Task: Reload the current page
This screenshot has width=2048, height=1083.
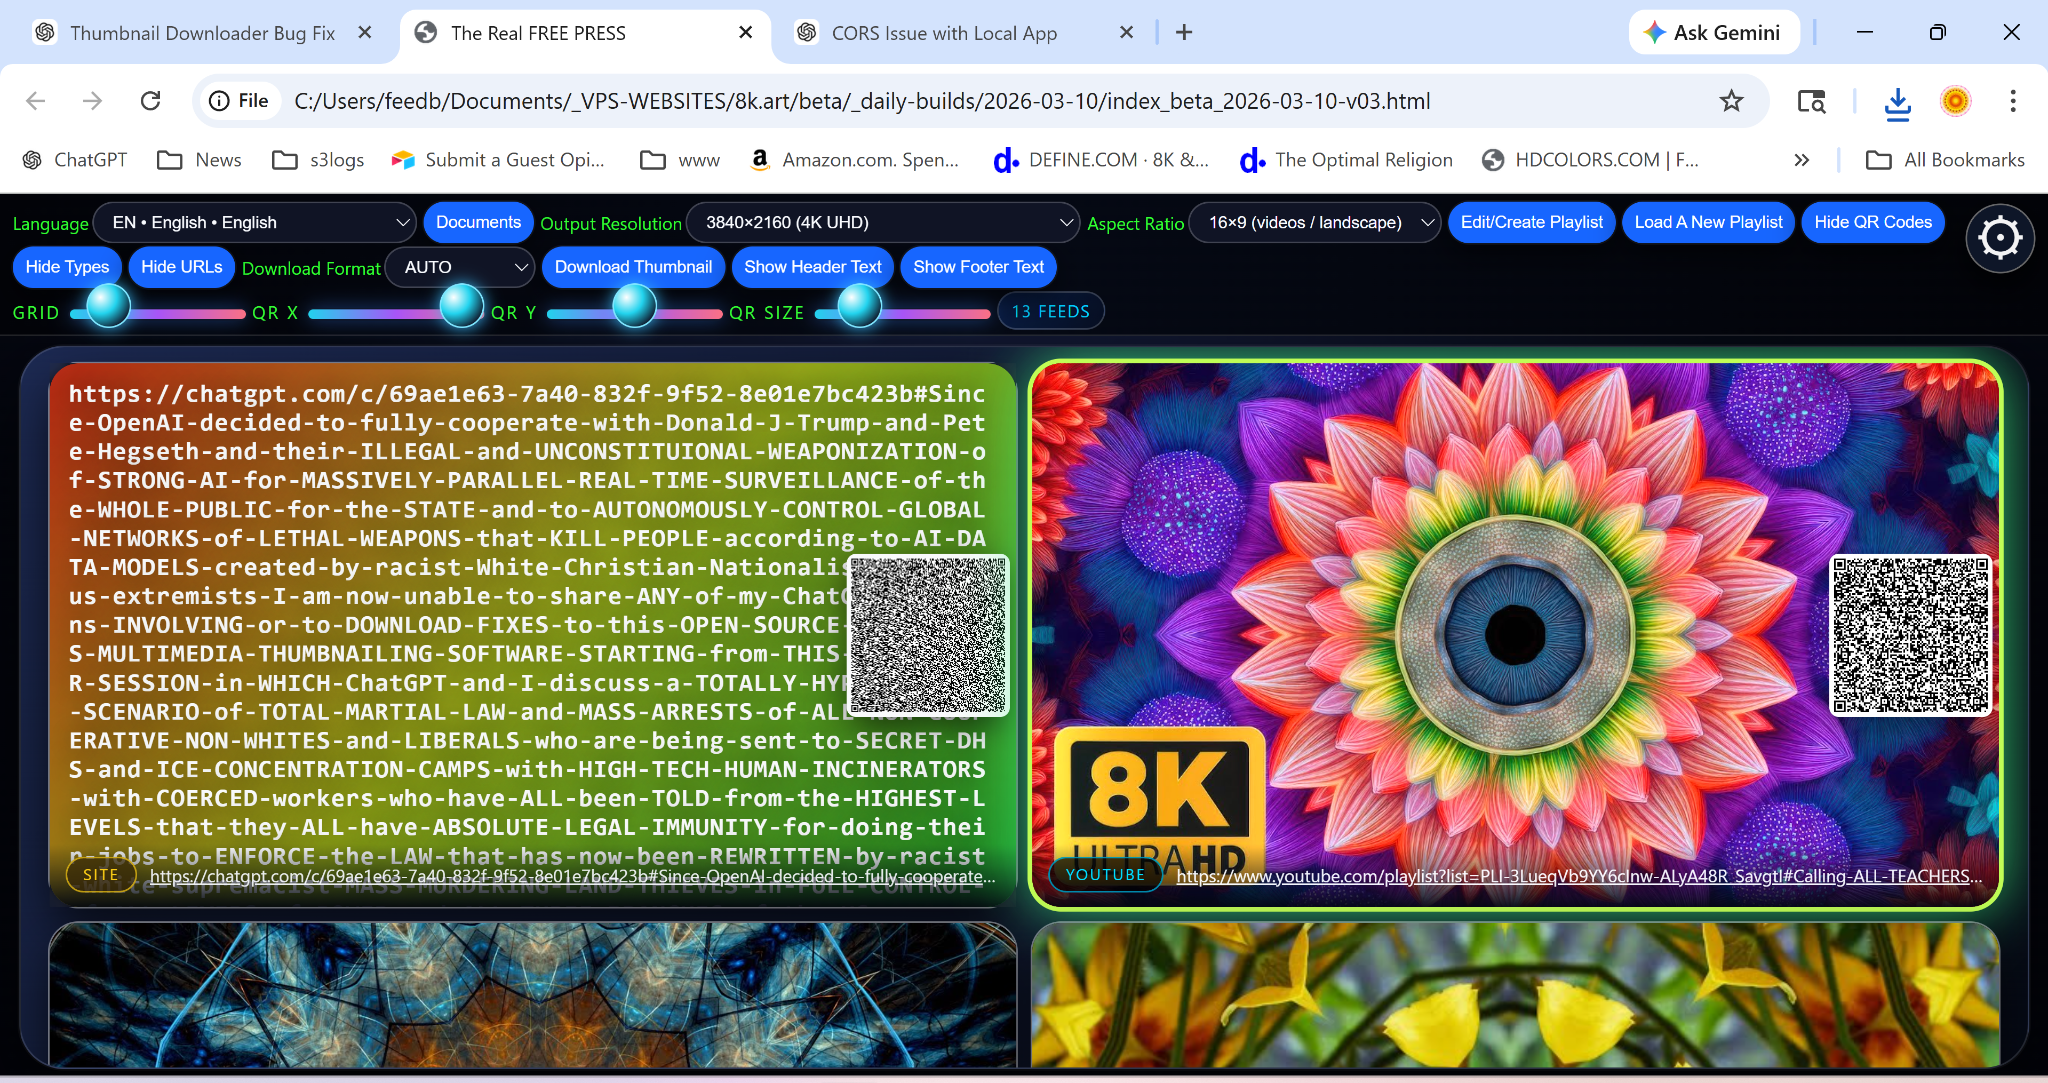Action: click(x=151, y=101)
